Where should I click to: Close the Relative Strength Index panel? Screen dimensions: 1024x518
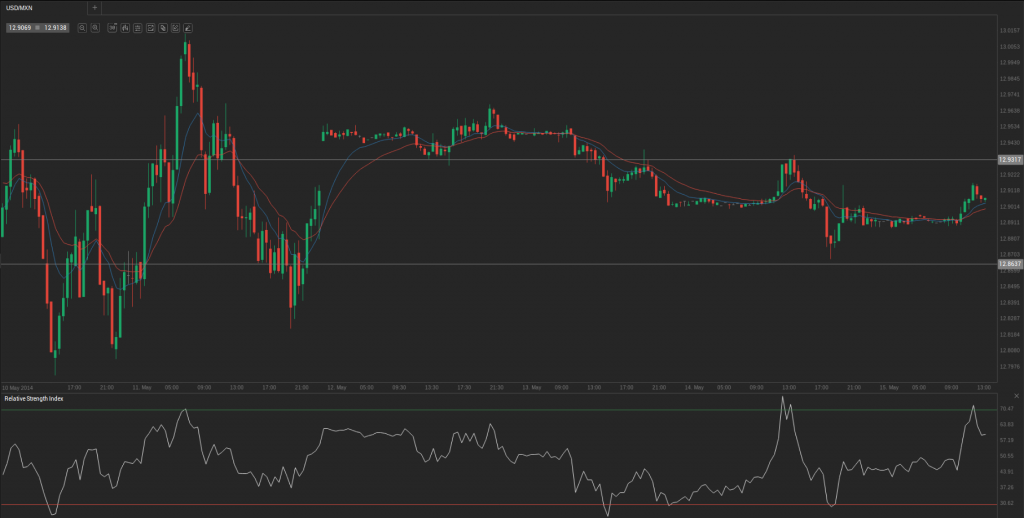click(1017, 397)
